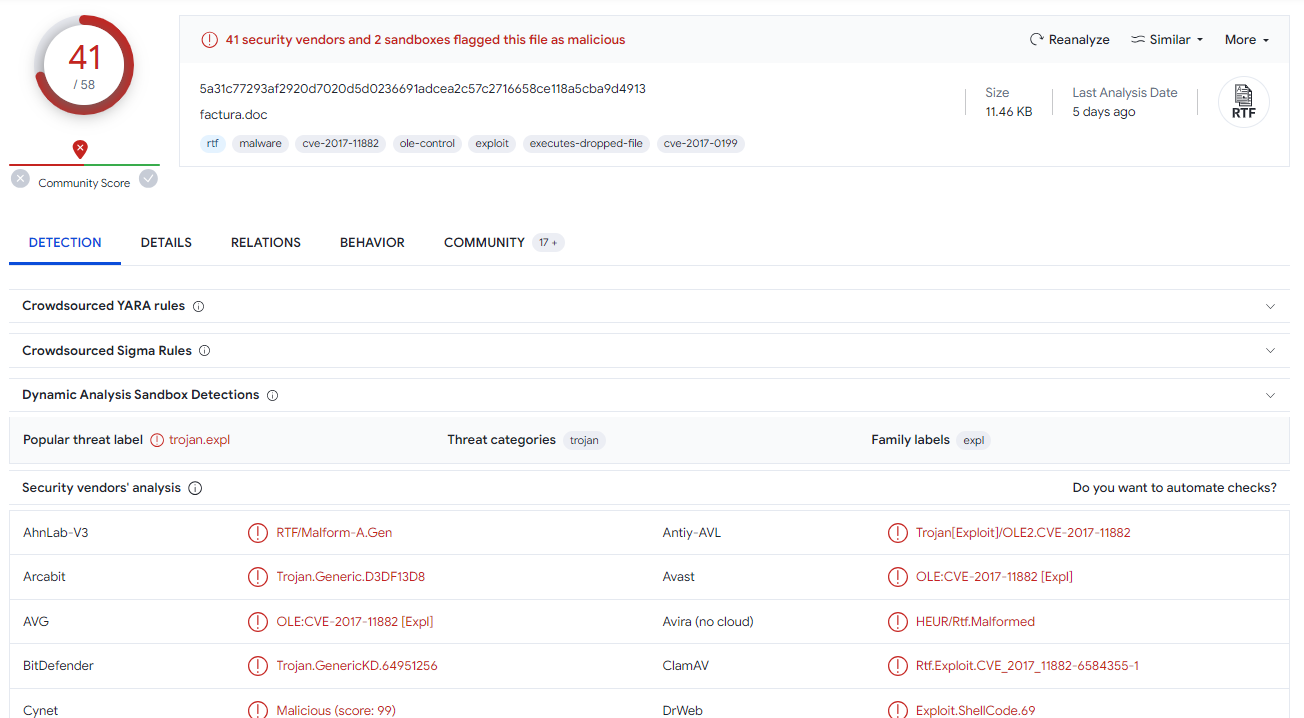Click the Avira detection alert icon
Screen dimensions: 1304x718
point(898,622)
